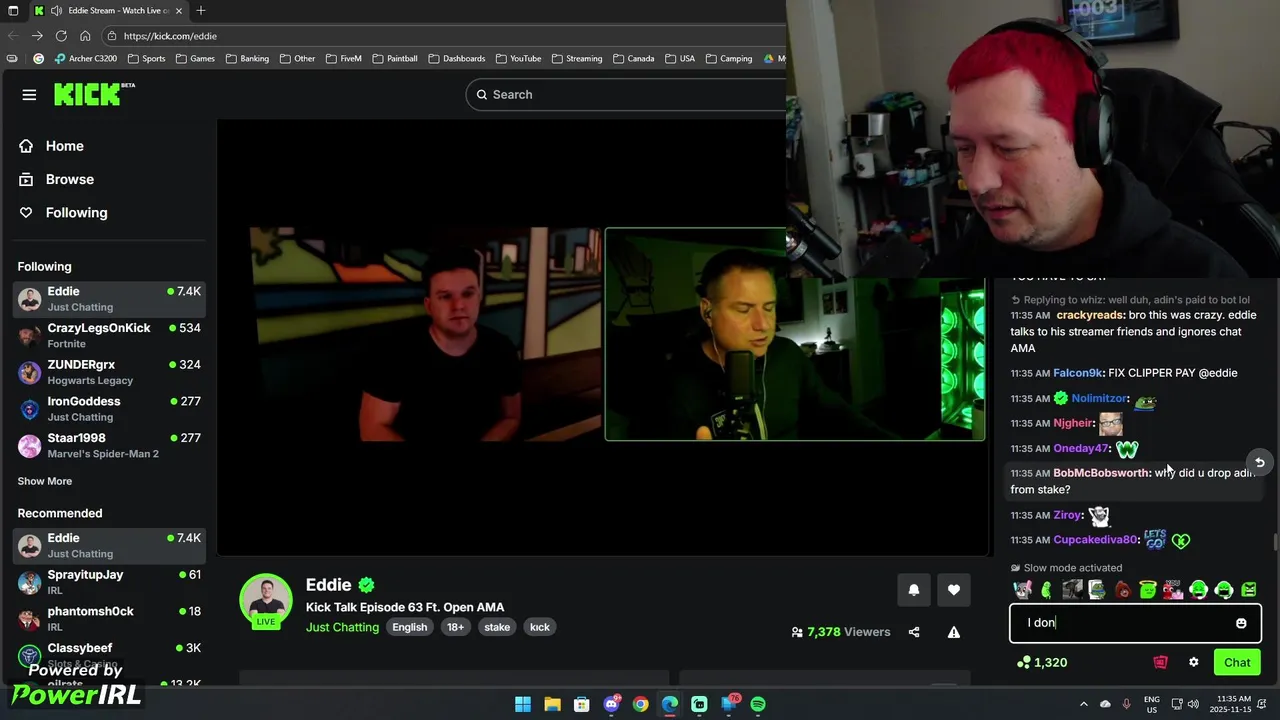Screen dimensions: 1280x720
Task: Open IronGoddess channel in Following
Action: (x=109, y=408)
